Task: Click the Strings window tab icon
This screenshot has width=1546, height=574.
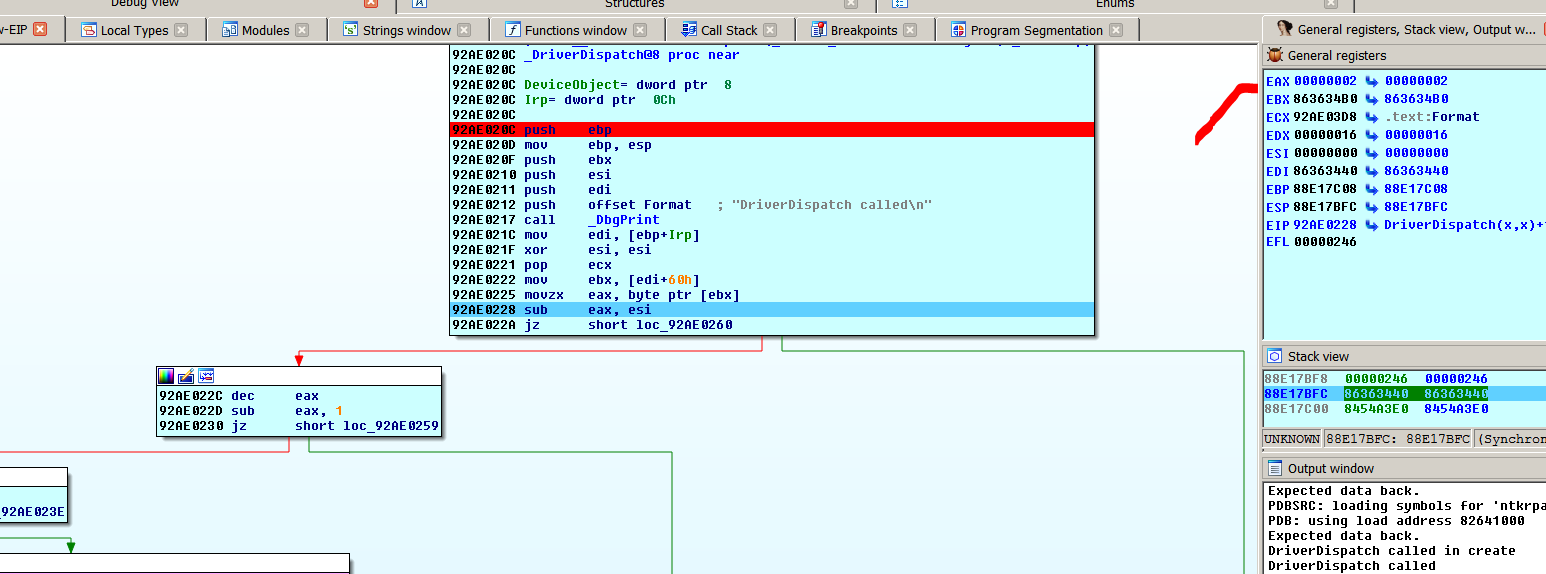Action: coord(351,30)
